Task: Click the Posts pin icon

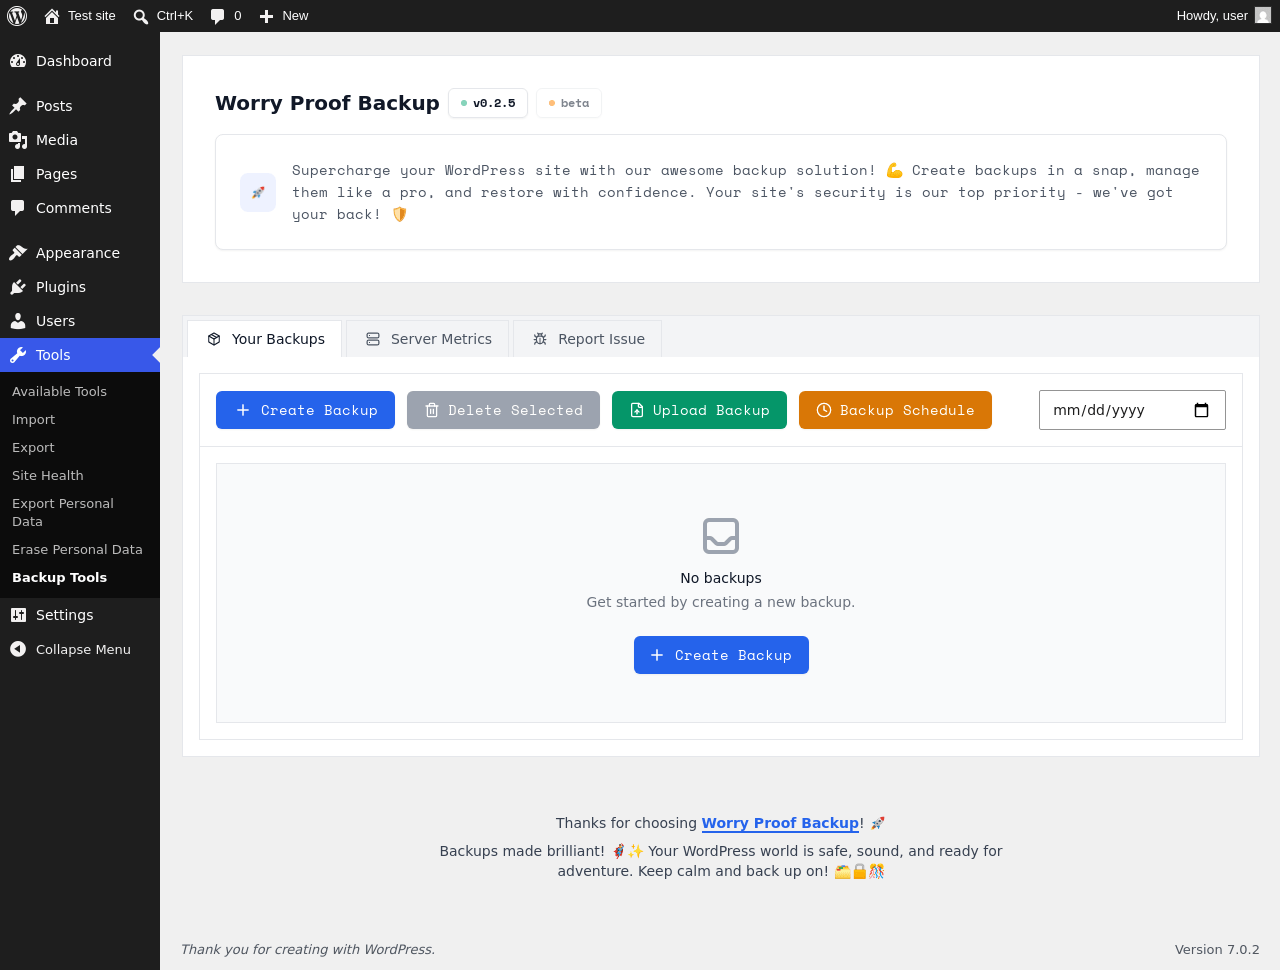Action: click(18, 106)
